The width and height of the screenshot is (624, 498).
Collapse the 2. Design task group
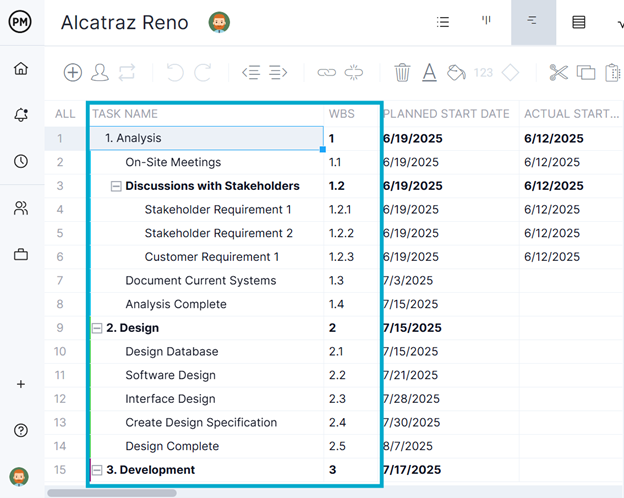[97, 328]
